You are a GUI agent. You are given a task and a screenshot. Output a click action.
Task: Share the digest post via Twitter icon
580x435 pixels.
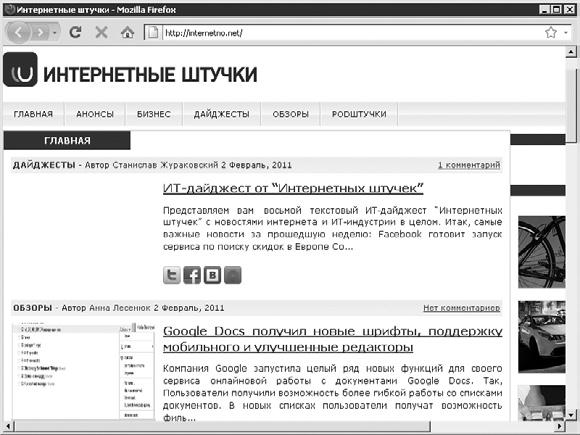172,275
